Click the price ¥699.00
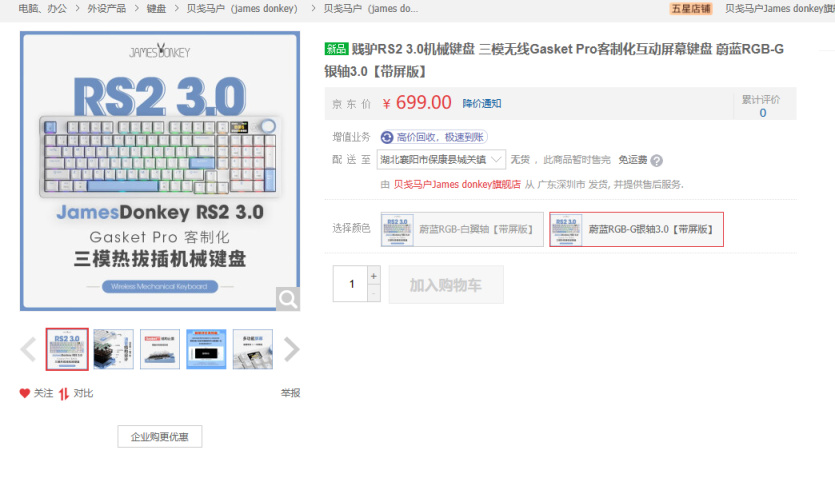Screen dimensions: 835x486 pos(417,102)
